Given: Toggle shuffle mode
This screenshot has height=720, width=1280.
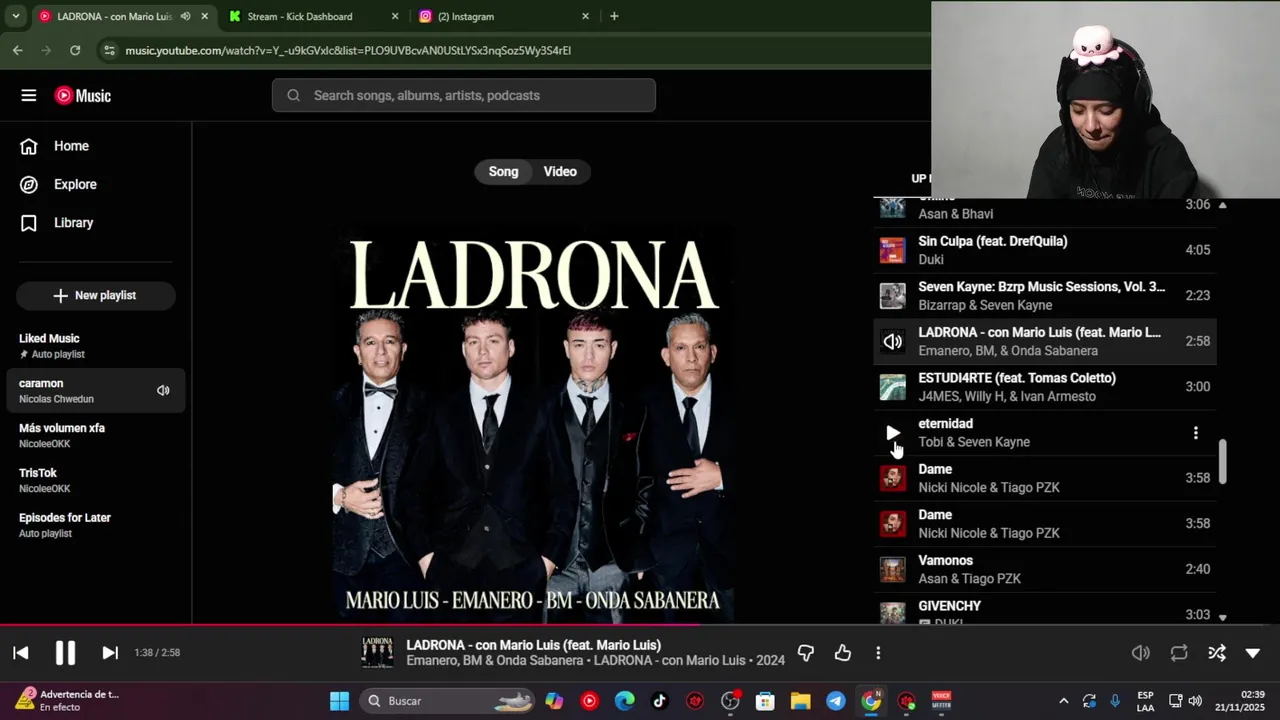Looking at the screenshot, I should click(x=1216, y=653).
